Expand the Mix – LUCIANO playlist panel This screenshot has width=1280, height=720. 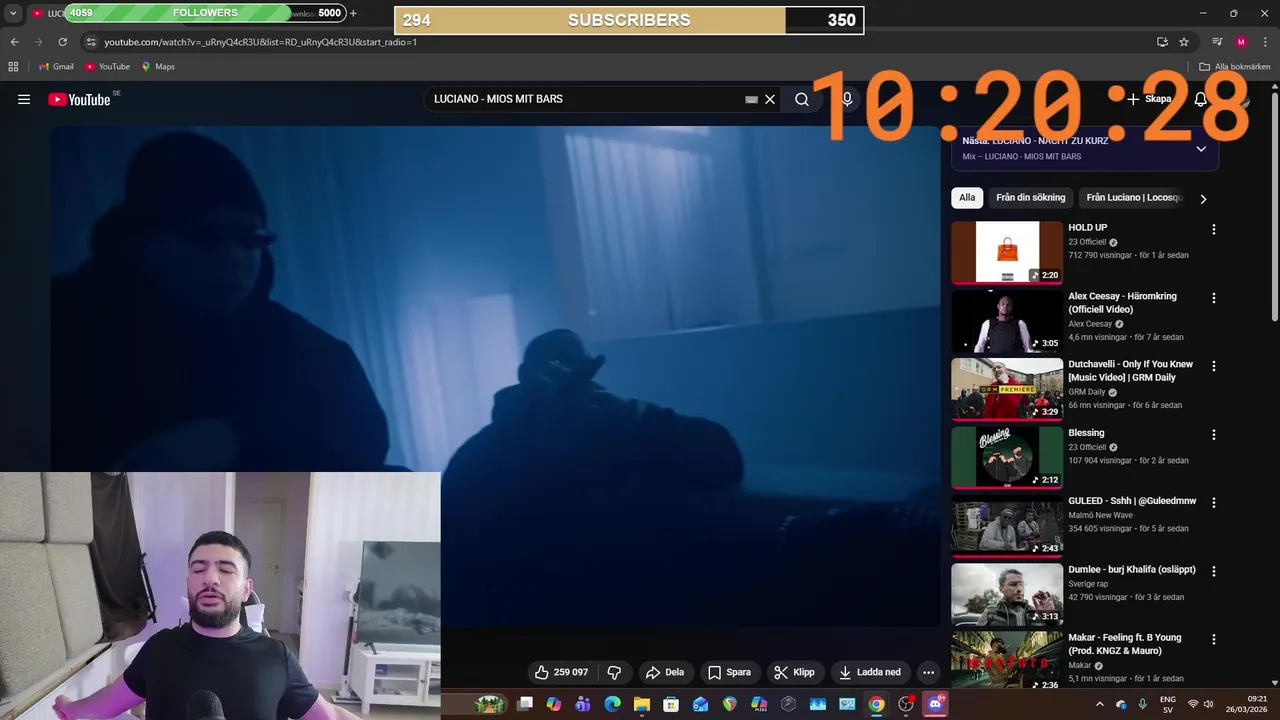[x=1201, y=149]
